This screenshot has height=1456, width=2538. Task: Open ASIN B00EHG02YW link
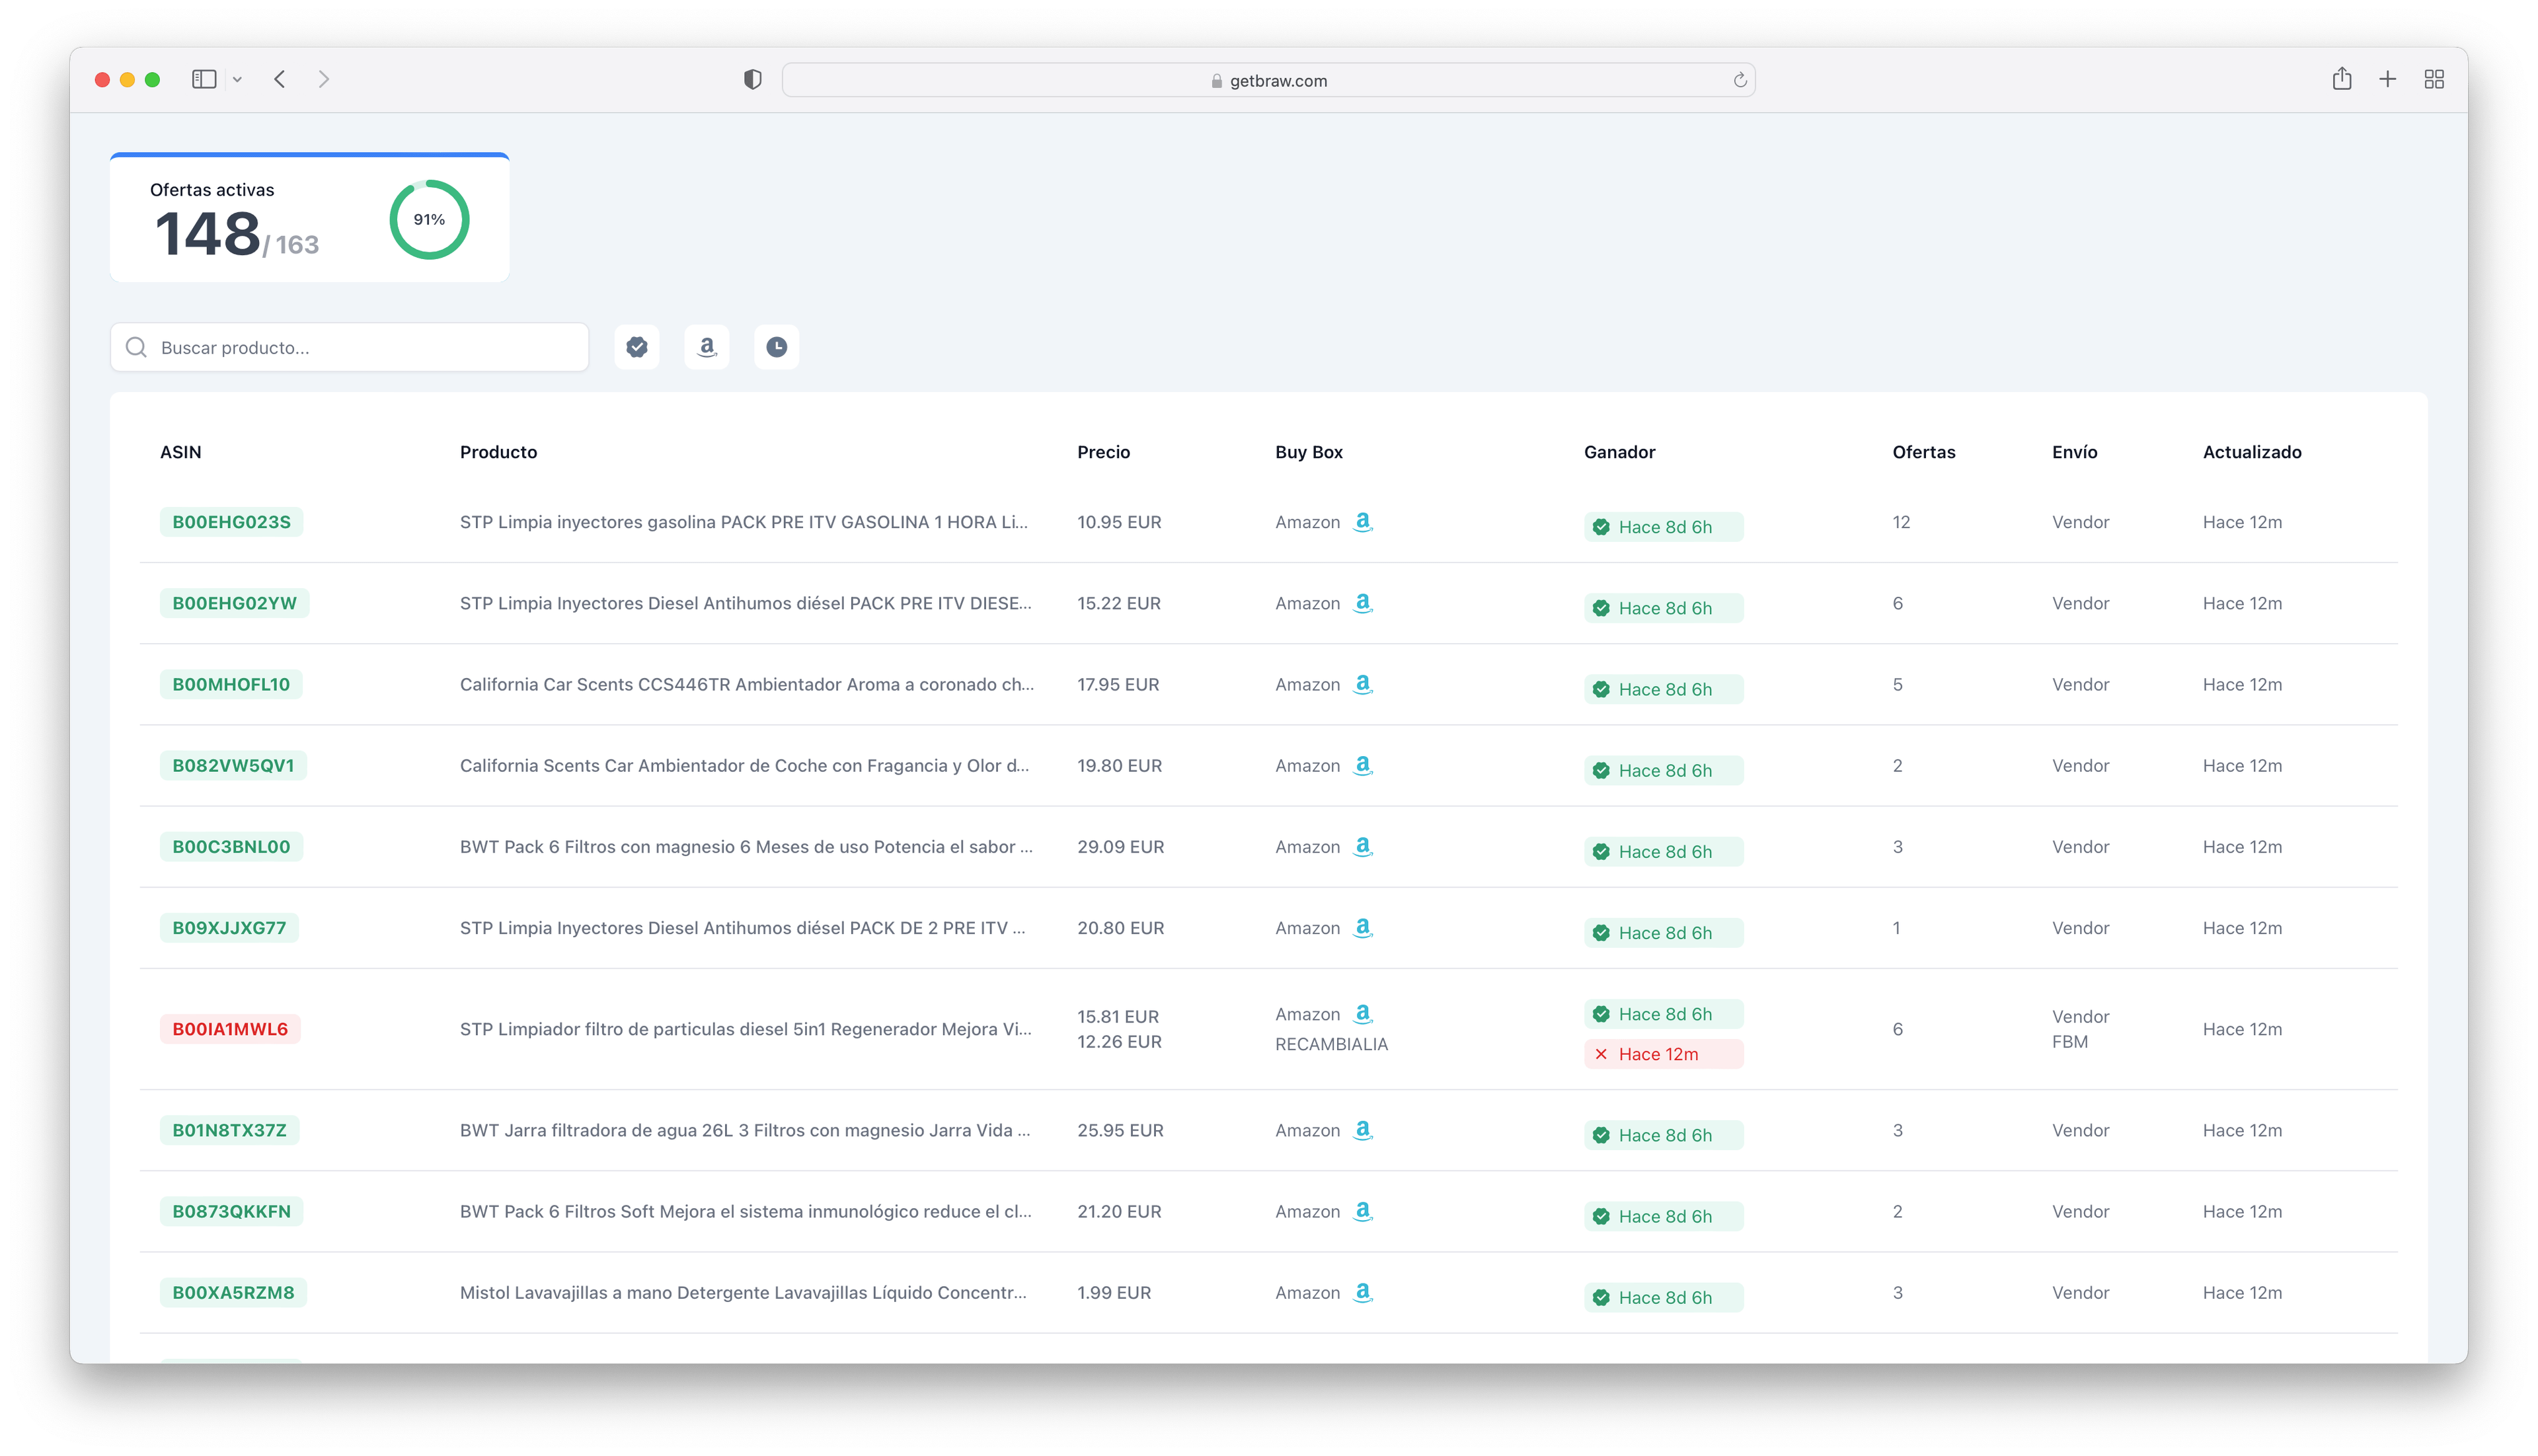coord(234,603)
